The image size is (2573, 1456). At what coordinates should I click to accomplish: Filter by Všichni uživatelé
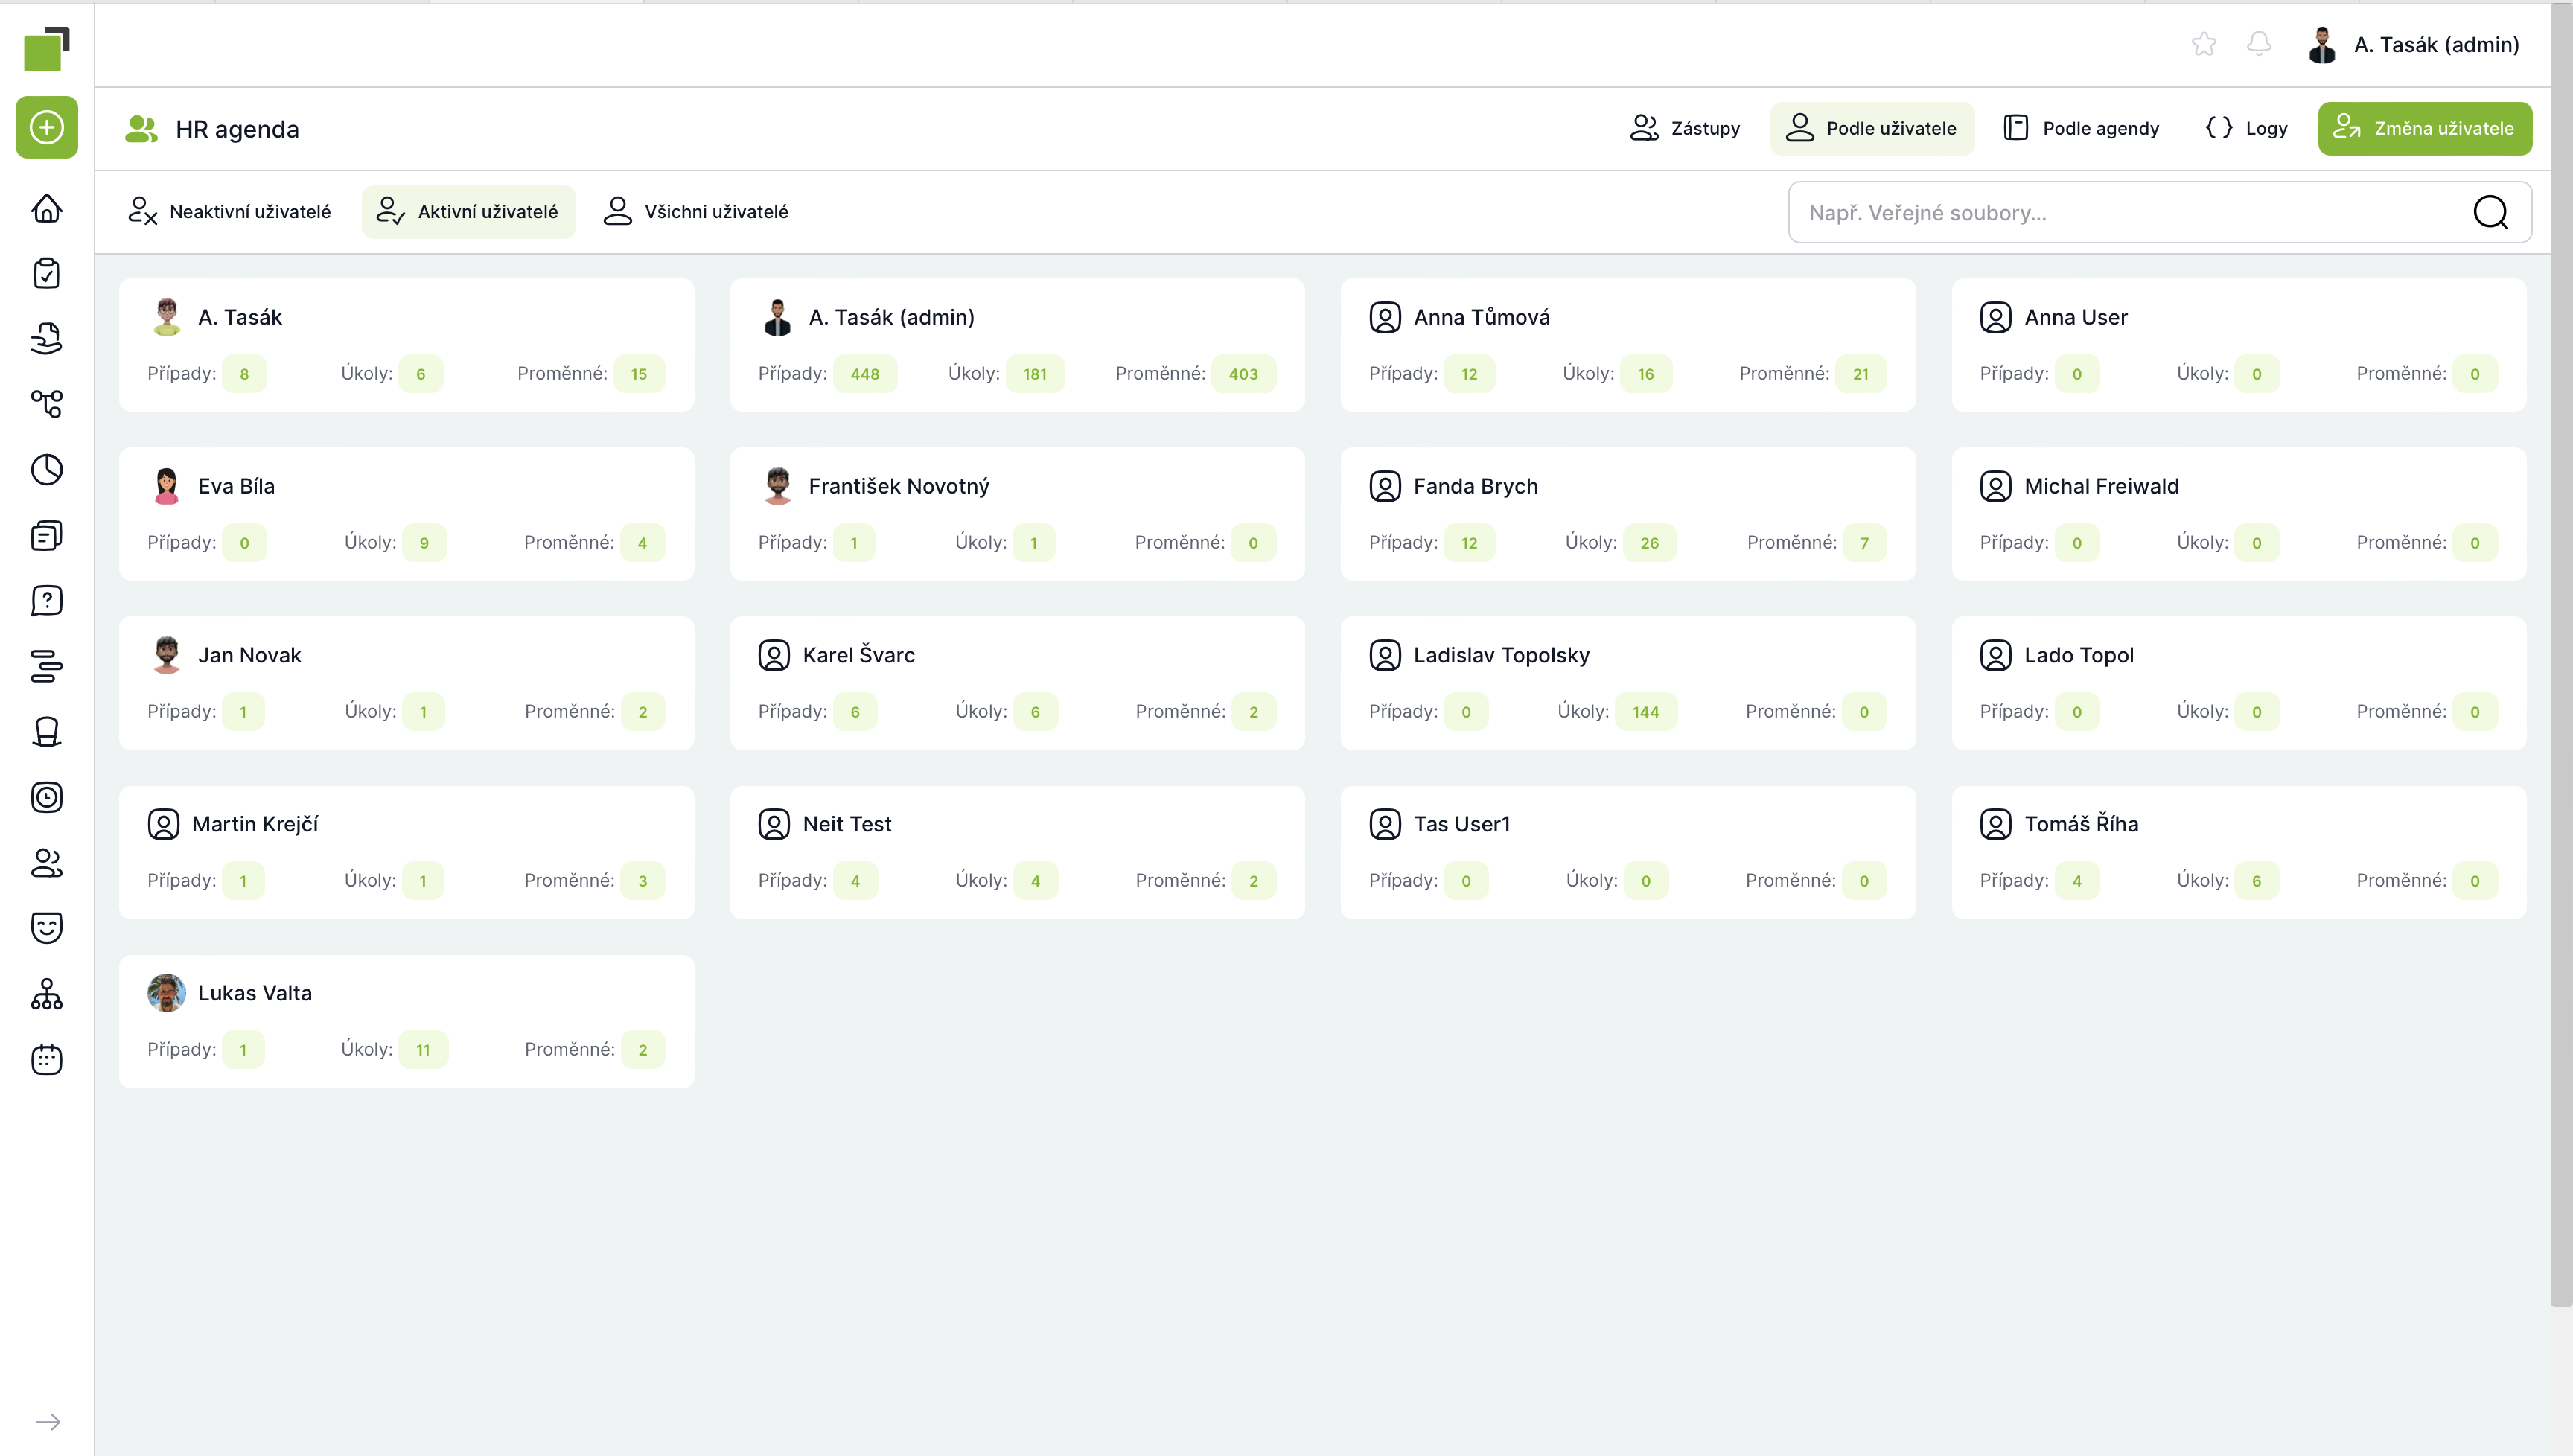pyautogui.click(x=697, y=211)
